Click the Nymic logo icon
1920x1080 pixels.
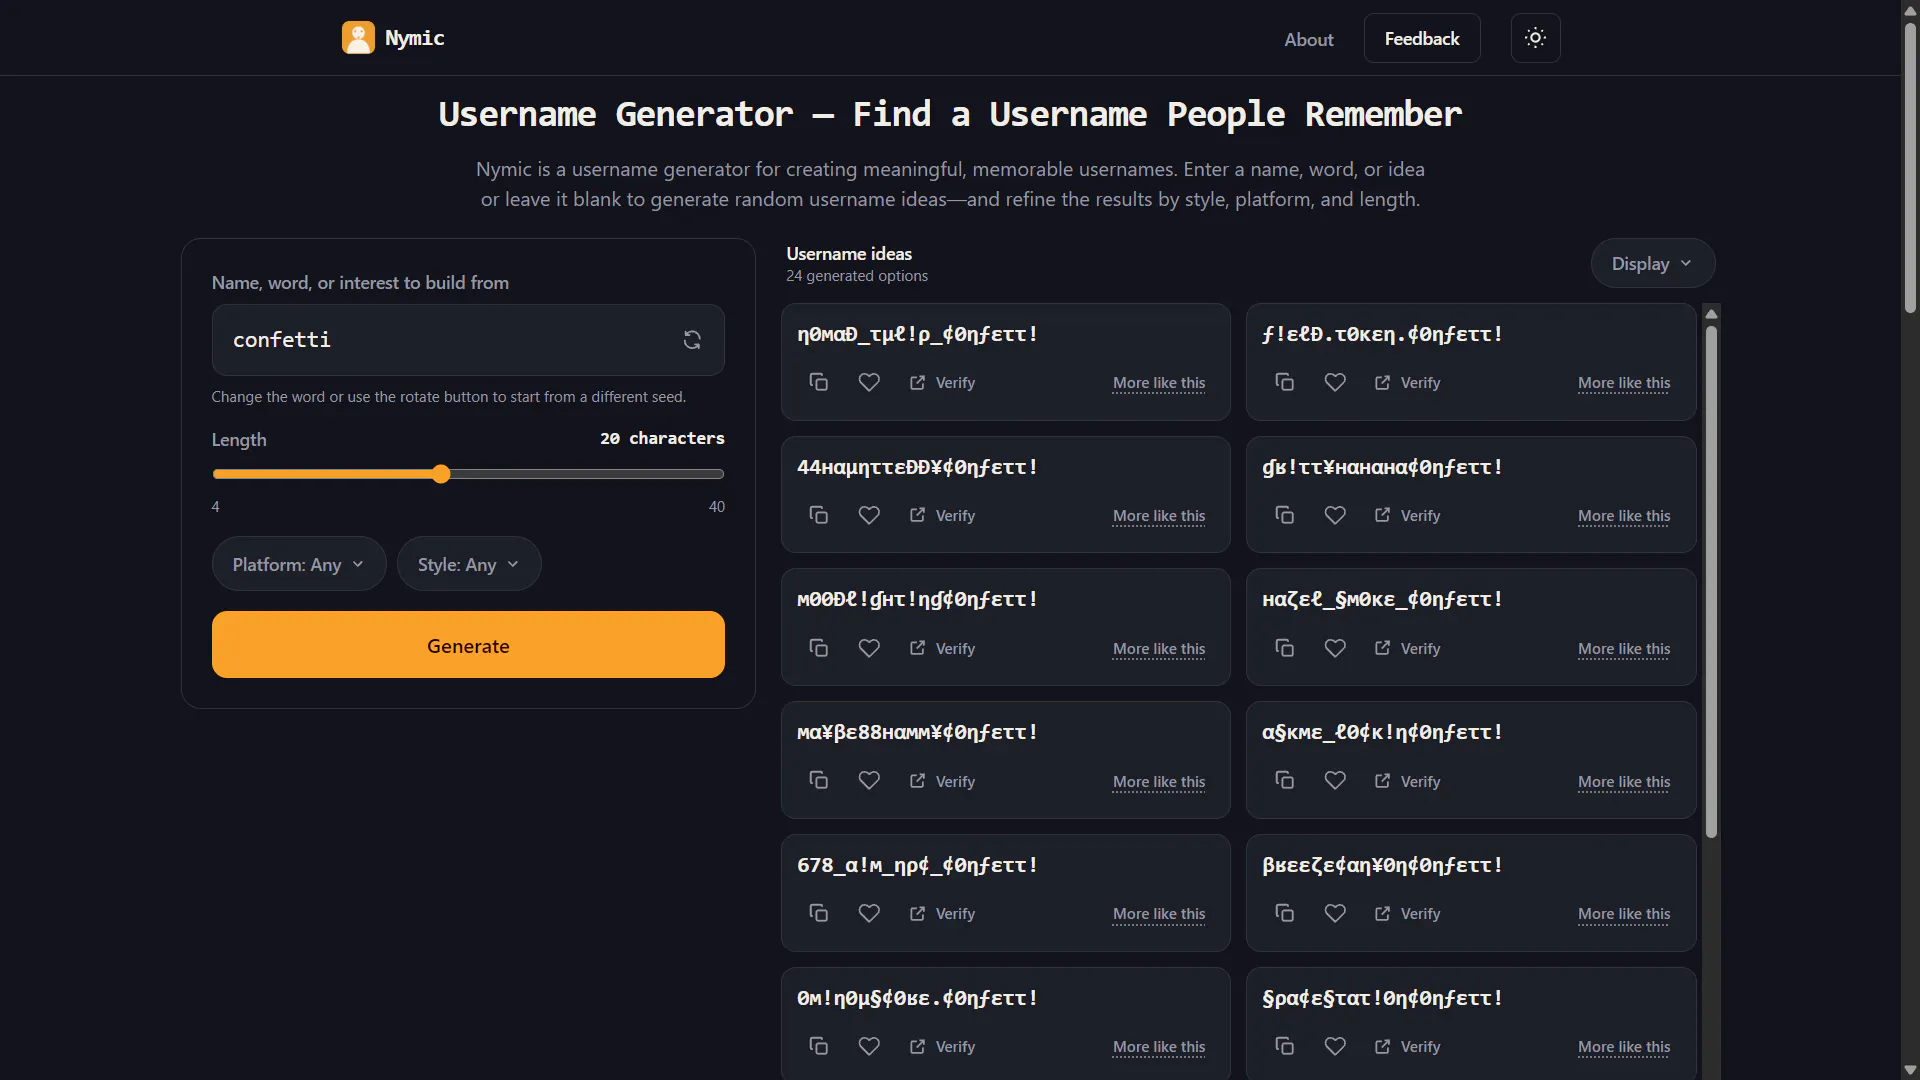[358, 38]
